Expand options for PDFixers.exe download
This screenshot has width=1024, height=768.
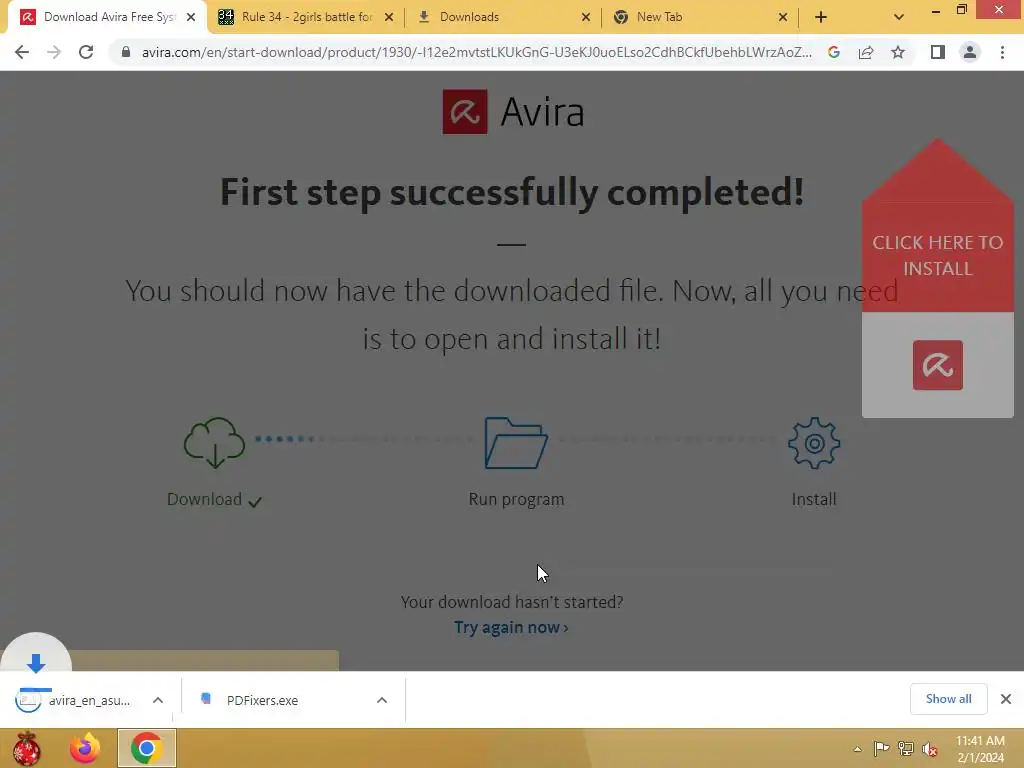tap(381, 700)
